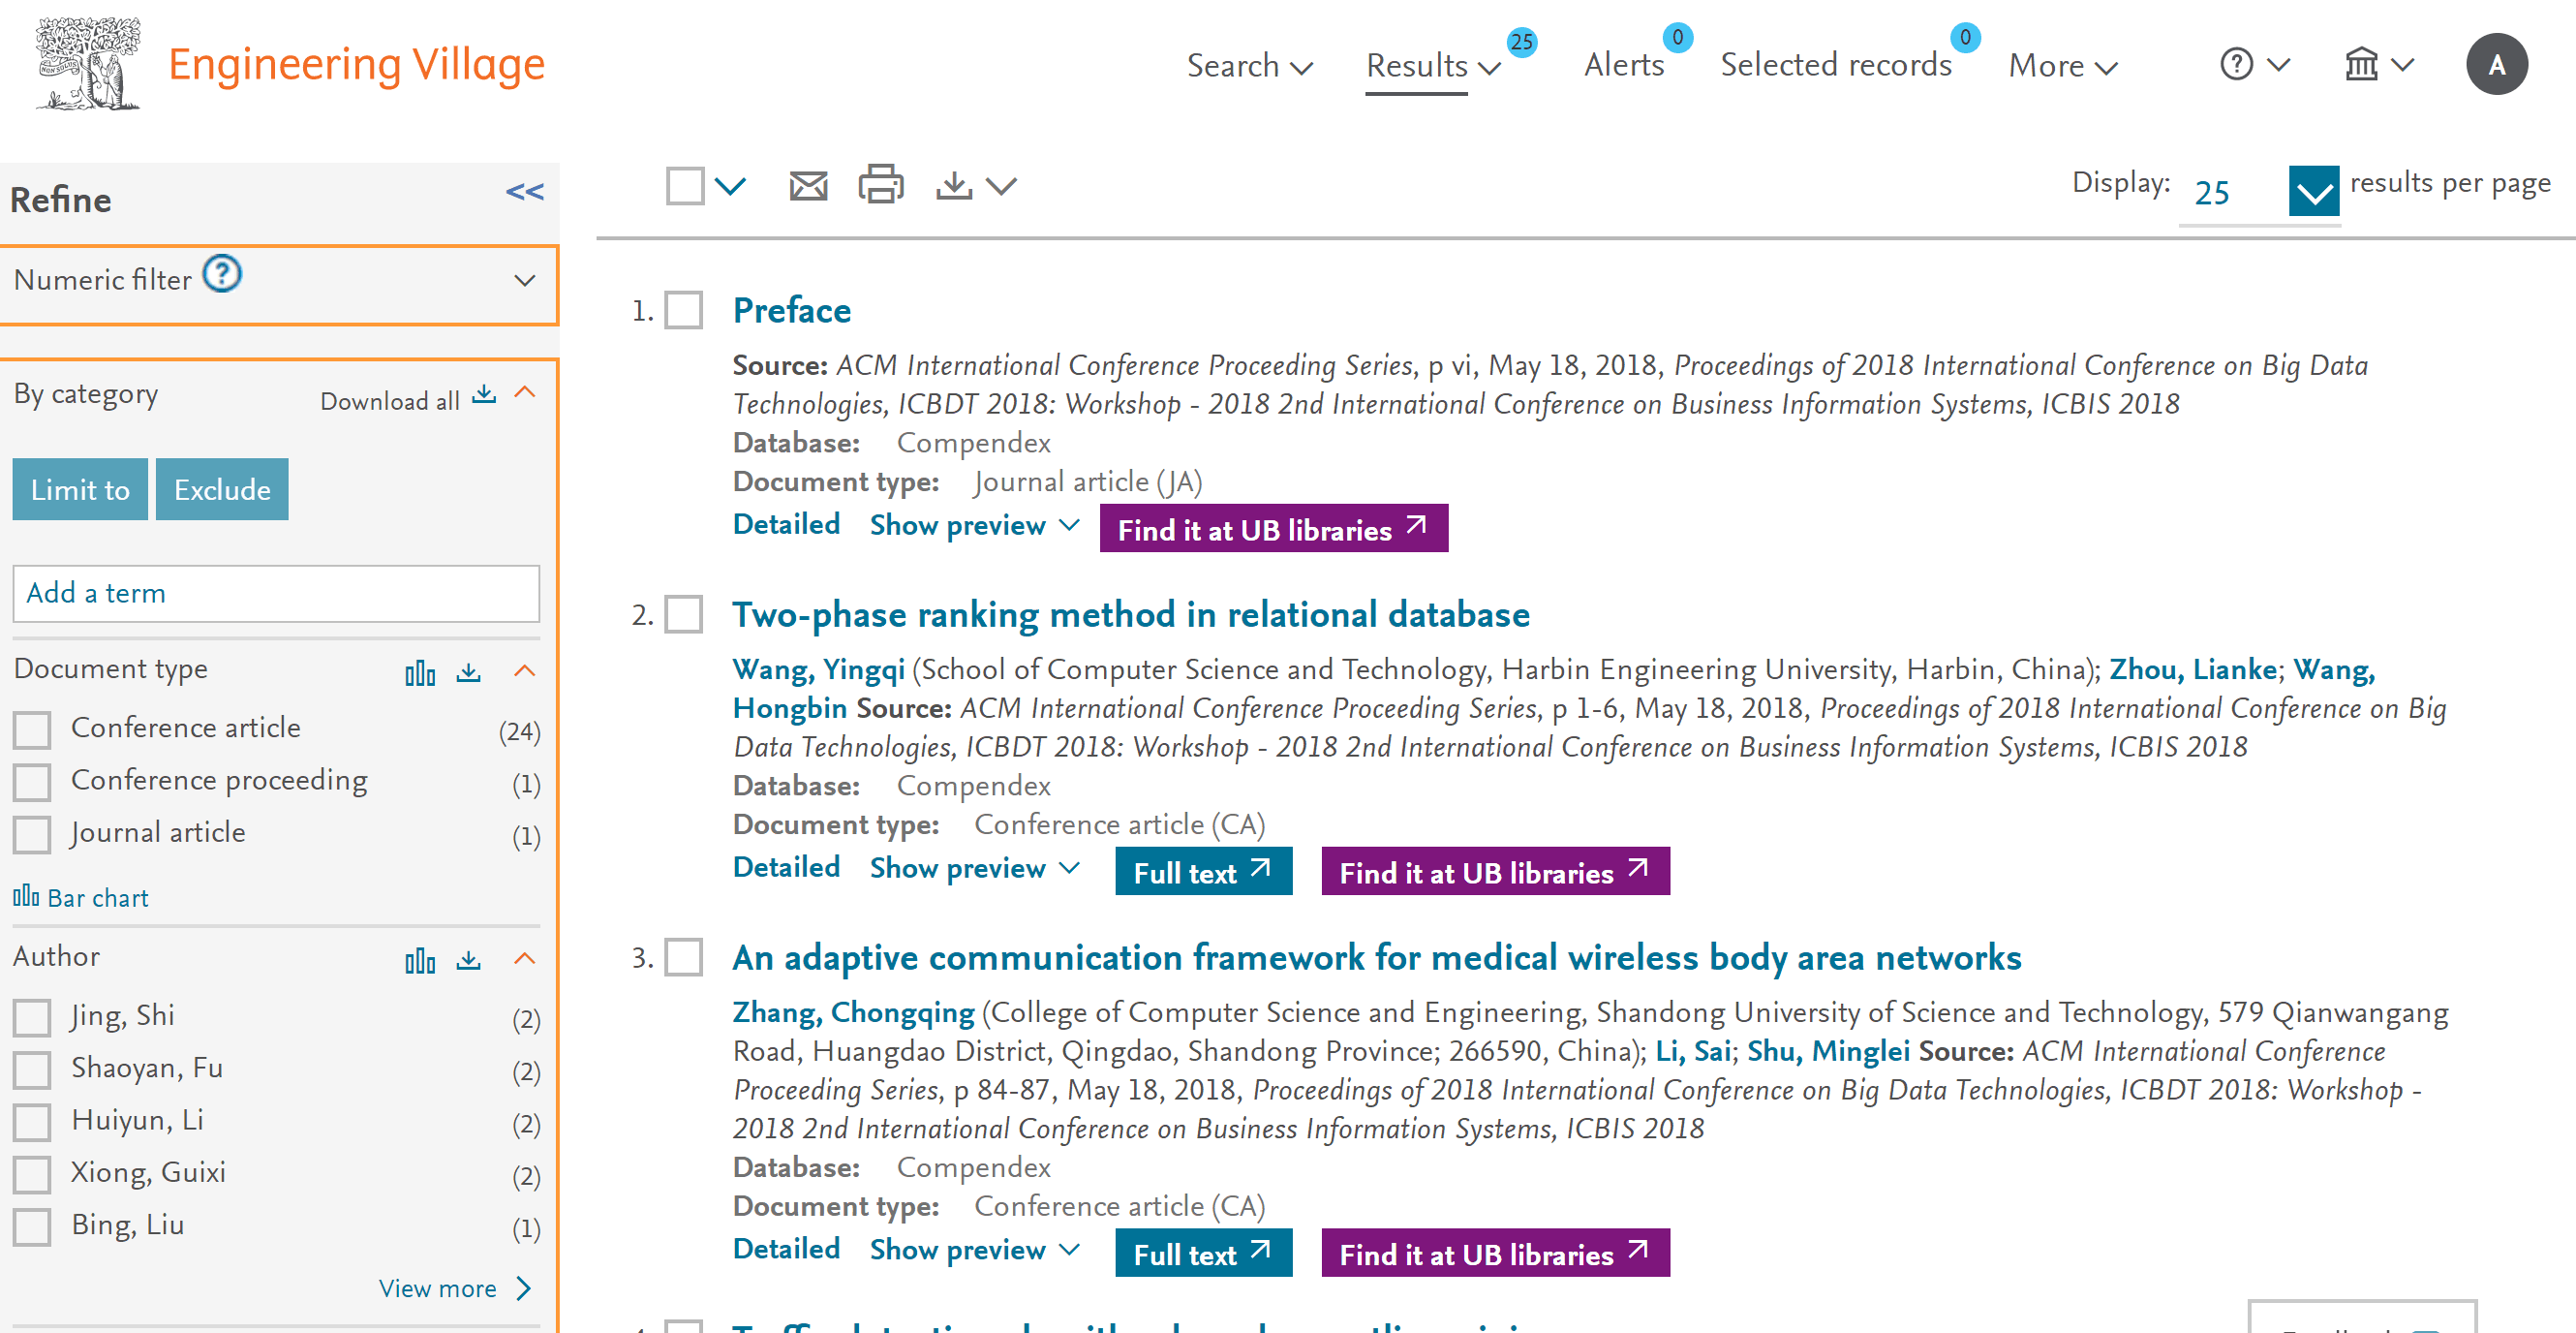
Task: Click the Limit to button
Action: point(80,490)
